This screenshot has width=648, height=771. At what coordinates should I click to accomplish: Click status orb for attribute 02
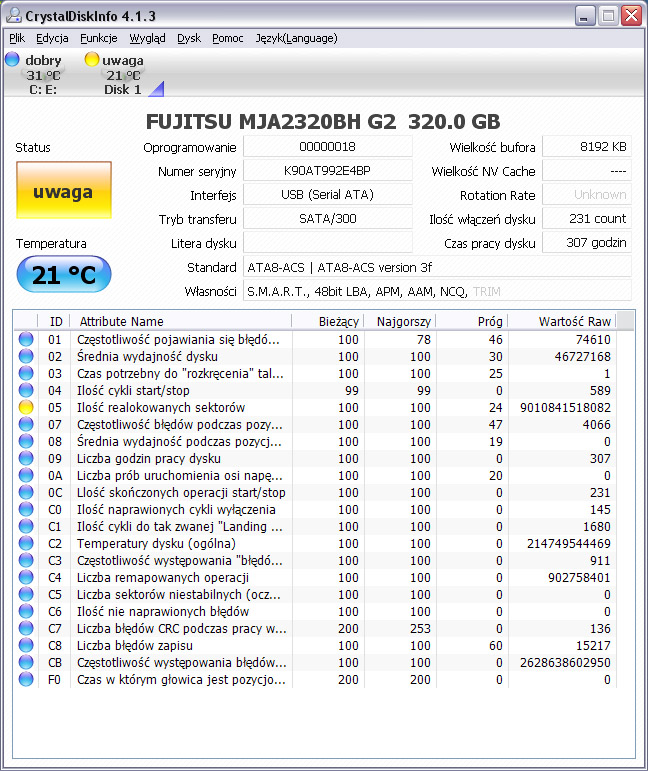click(x=26, y=356)
